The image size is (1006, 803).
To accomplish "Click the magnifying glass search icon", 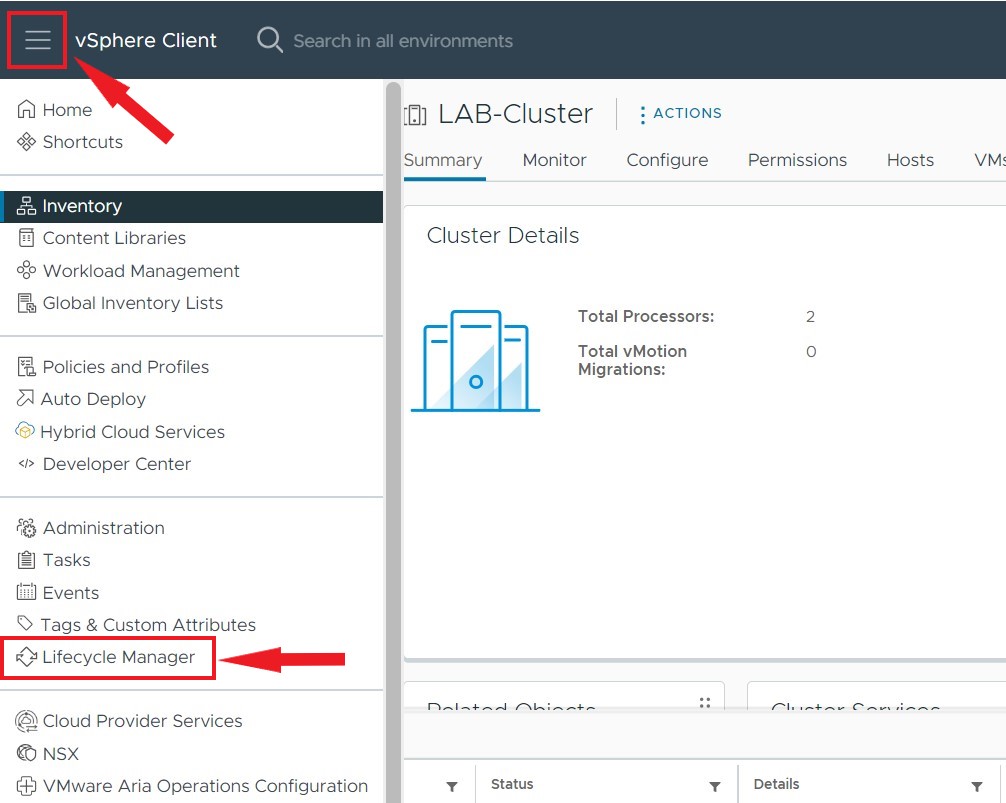I will (269, 40).
